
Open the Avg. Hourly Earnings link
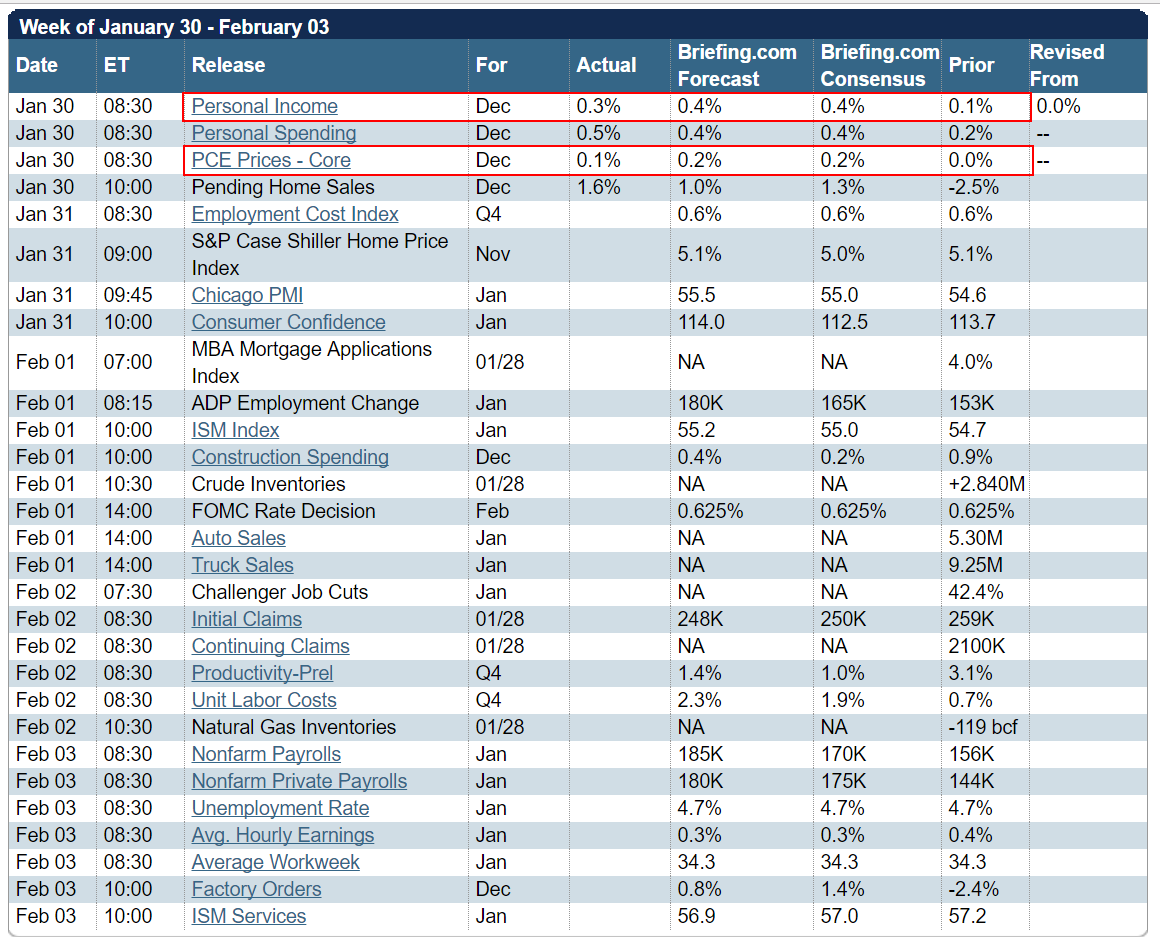pyautogui.click(x=283, y=835)
